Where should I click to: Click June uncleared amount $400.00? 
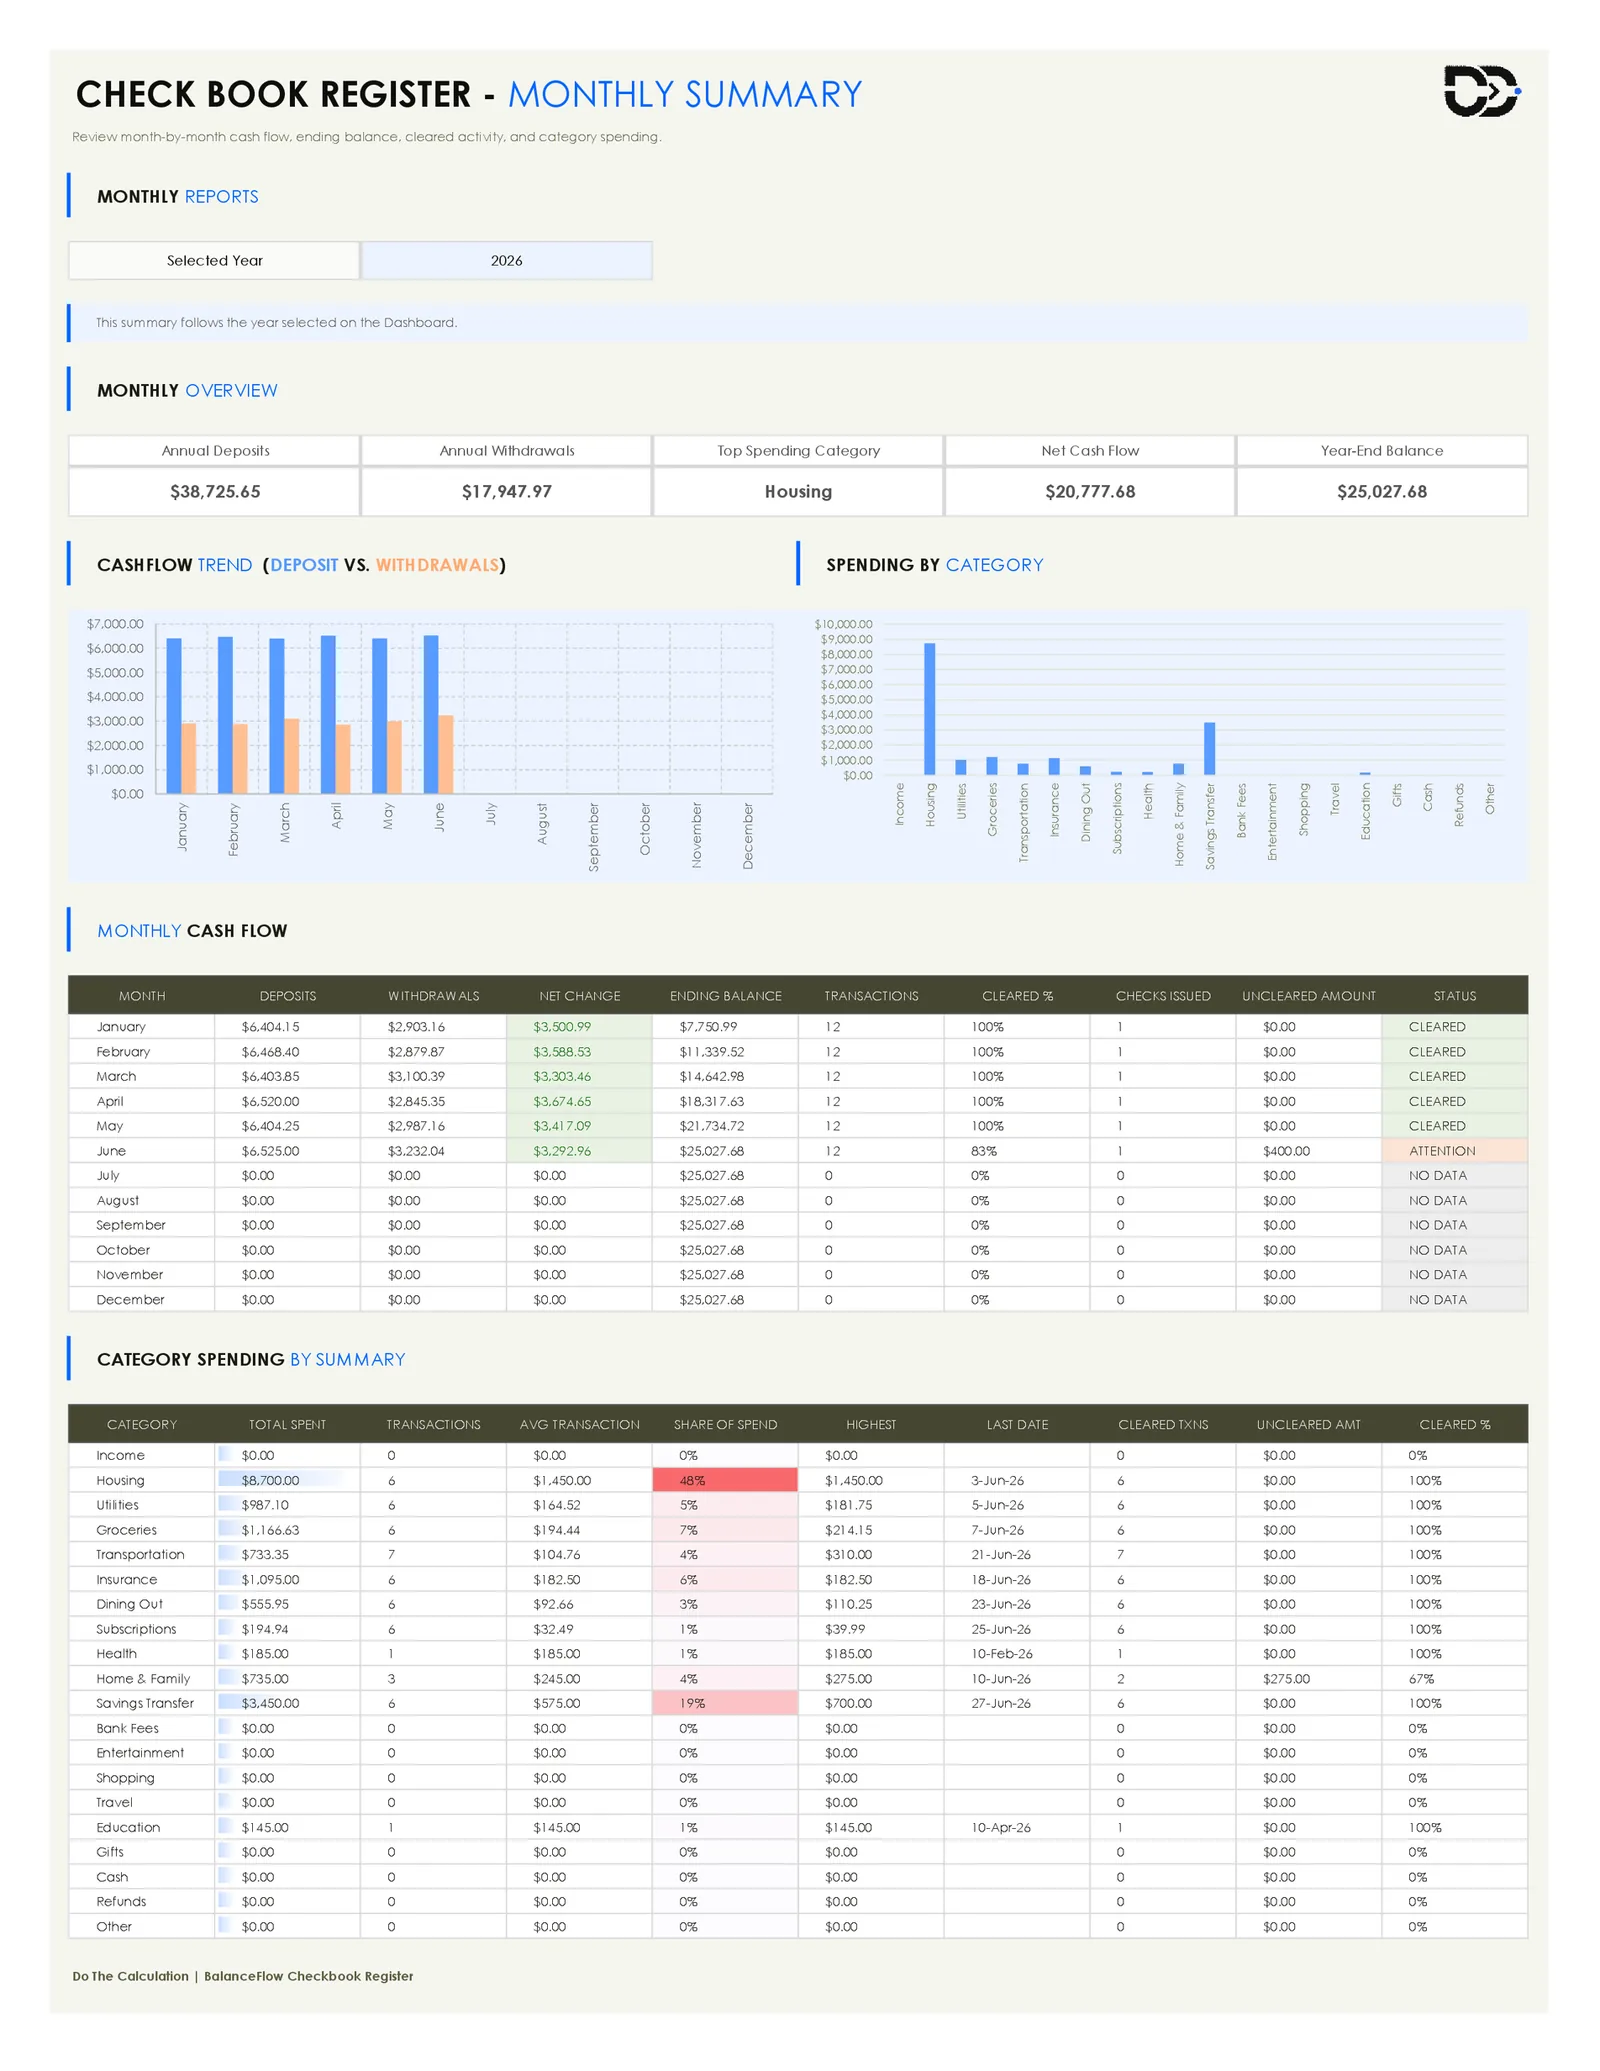click(x=1308, y=1150)
